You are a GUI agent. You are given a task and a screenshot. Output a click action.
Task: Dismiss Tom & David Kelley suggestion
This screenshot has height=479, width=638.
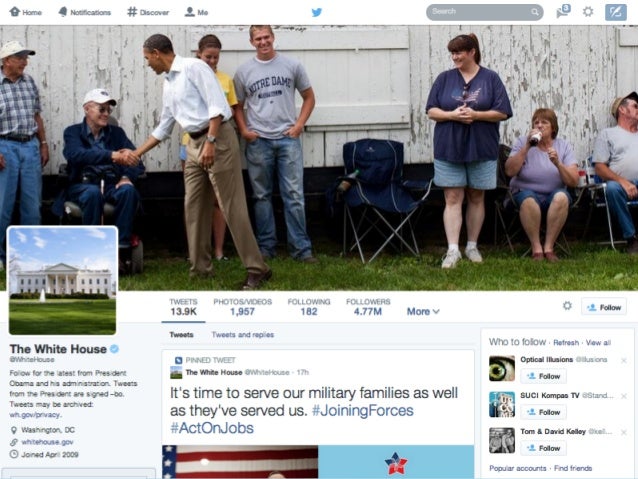click(x=624, y=432)
